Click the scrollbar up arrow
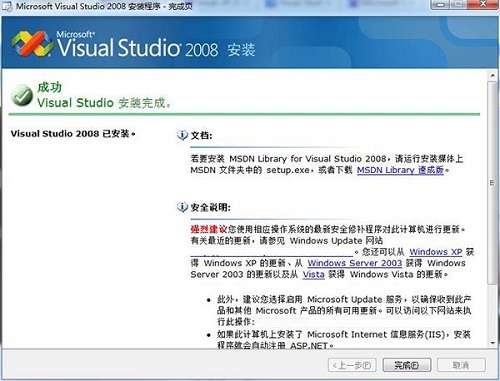The height and width of the screenshot is (381, 500). 493,75
